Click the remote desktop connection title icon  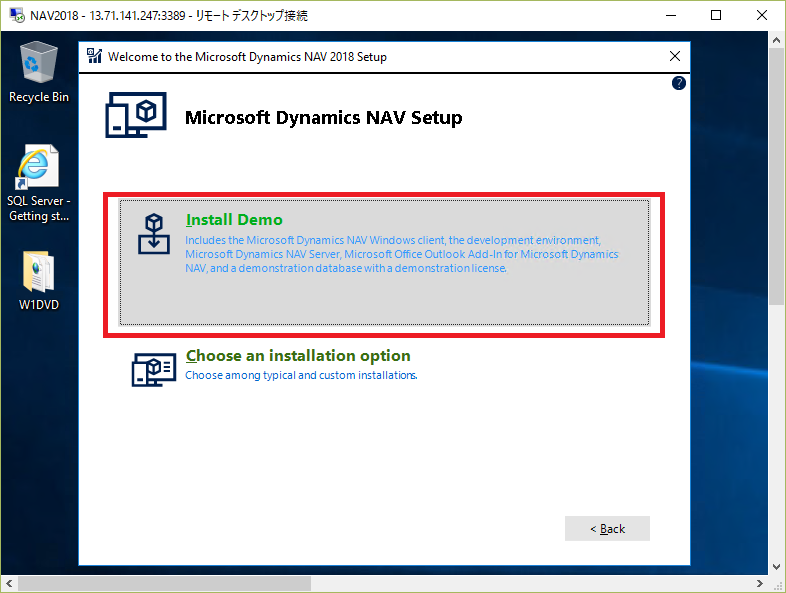[x=17, y=15]
